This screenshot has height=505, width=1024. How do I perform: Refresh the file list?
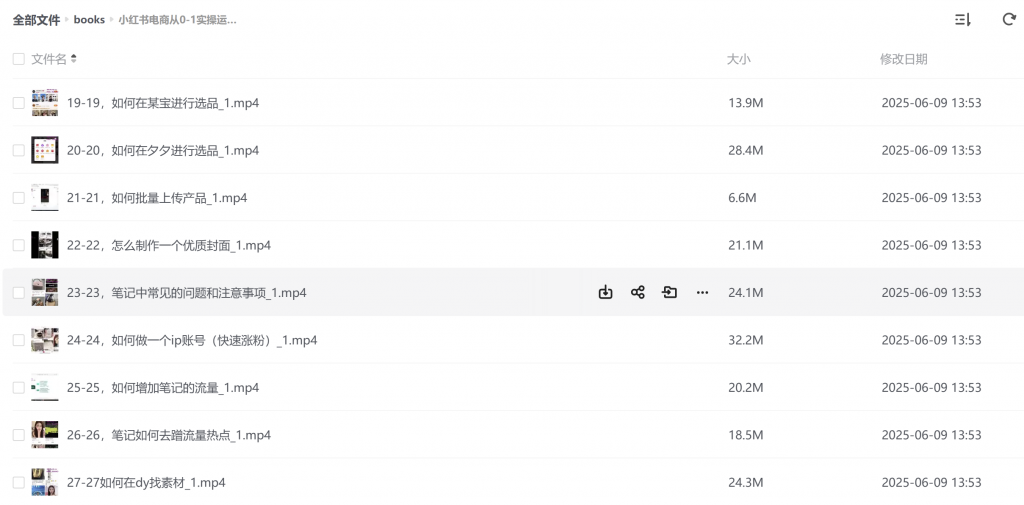[x=1008, y=20]
